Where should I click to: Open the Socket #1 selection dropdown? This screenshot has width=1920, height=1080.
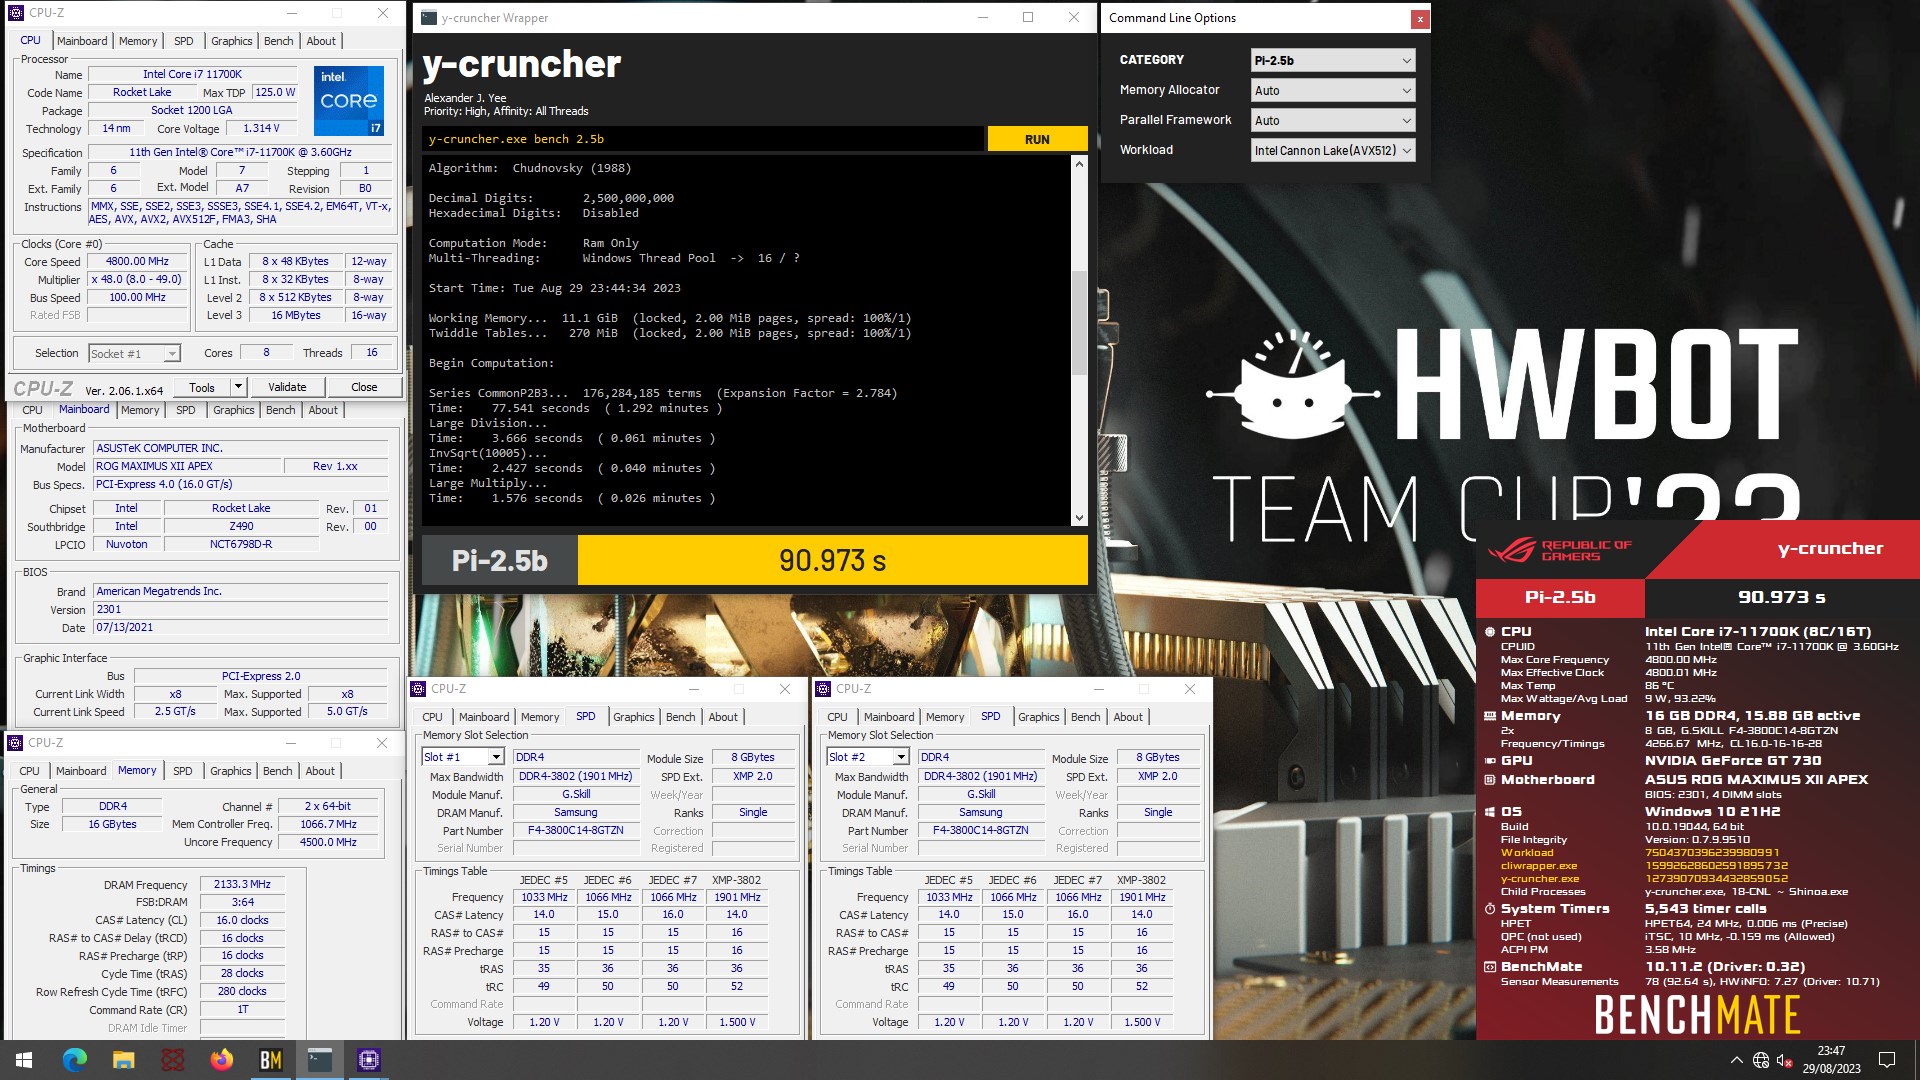(134, 354)
